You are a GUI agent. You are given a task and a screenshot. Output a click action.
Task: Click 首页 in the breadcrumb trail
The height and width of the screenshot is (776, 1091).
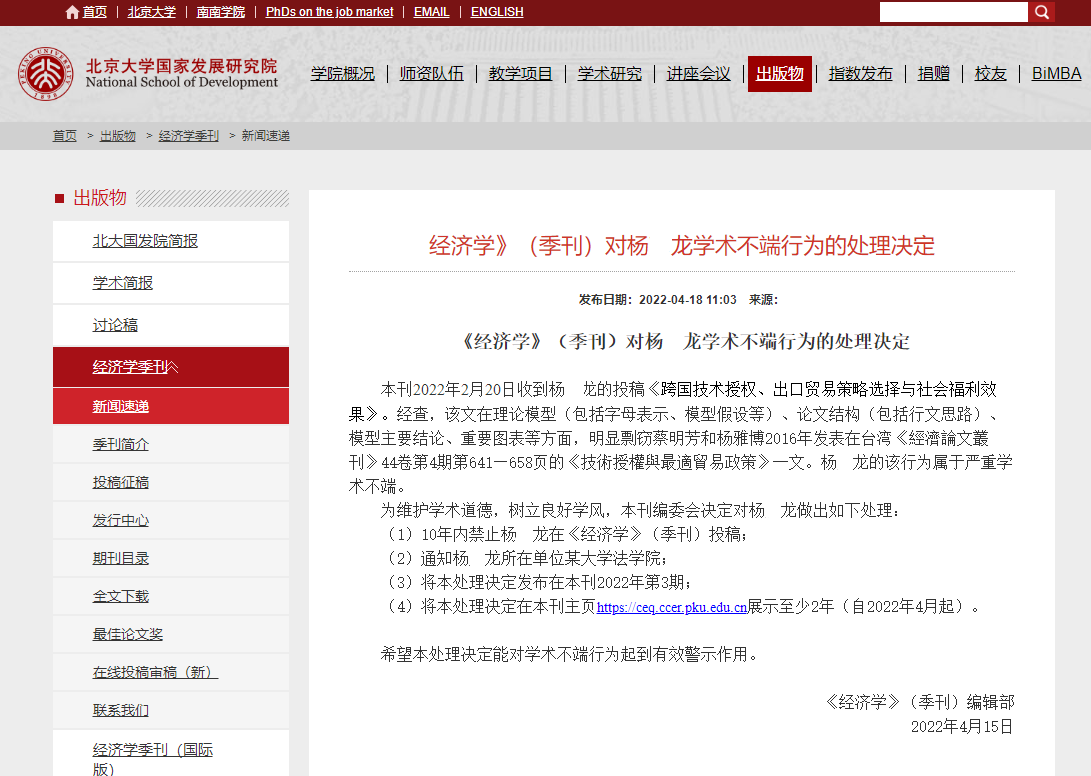64,136
